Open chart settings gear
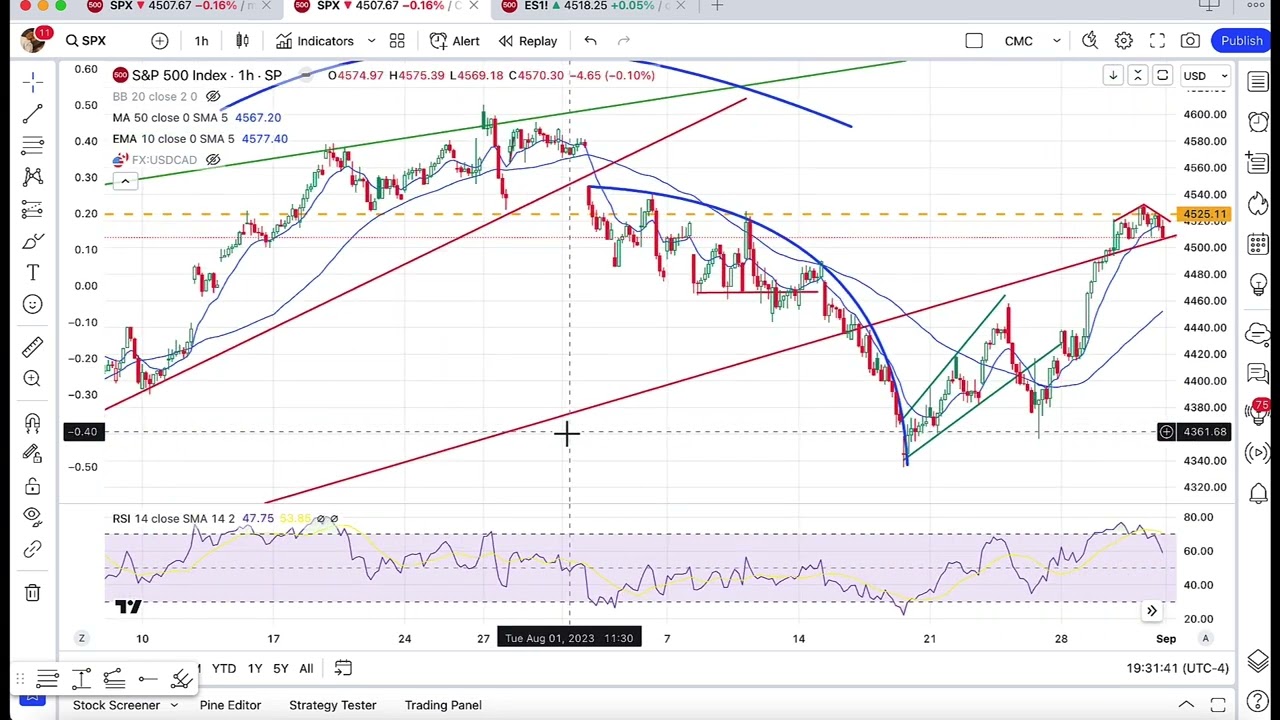The image size is (1280, 720). coord(1124,41)
